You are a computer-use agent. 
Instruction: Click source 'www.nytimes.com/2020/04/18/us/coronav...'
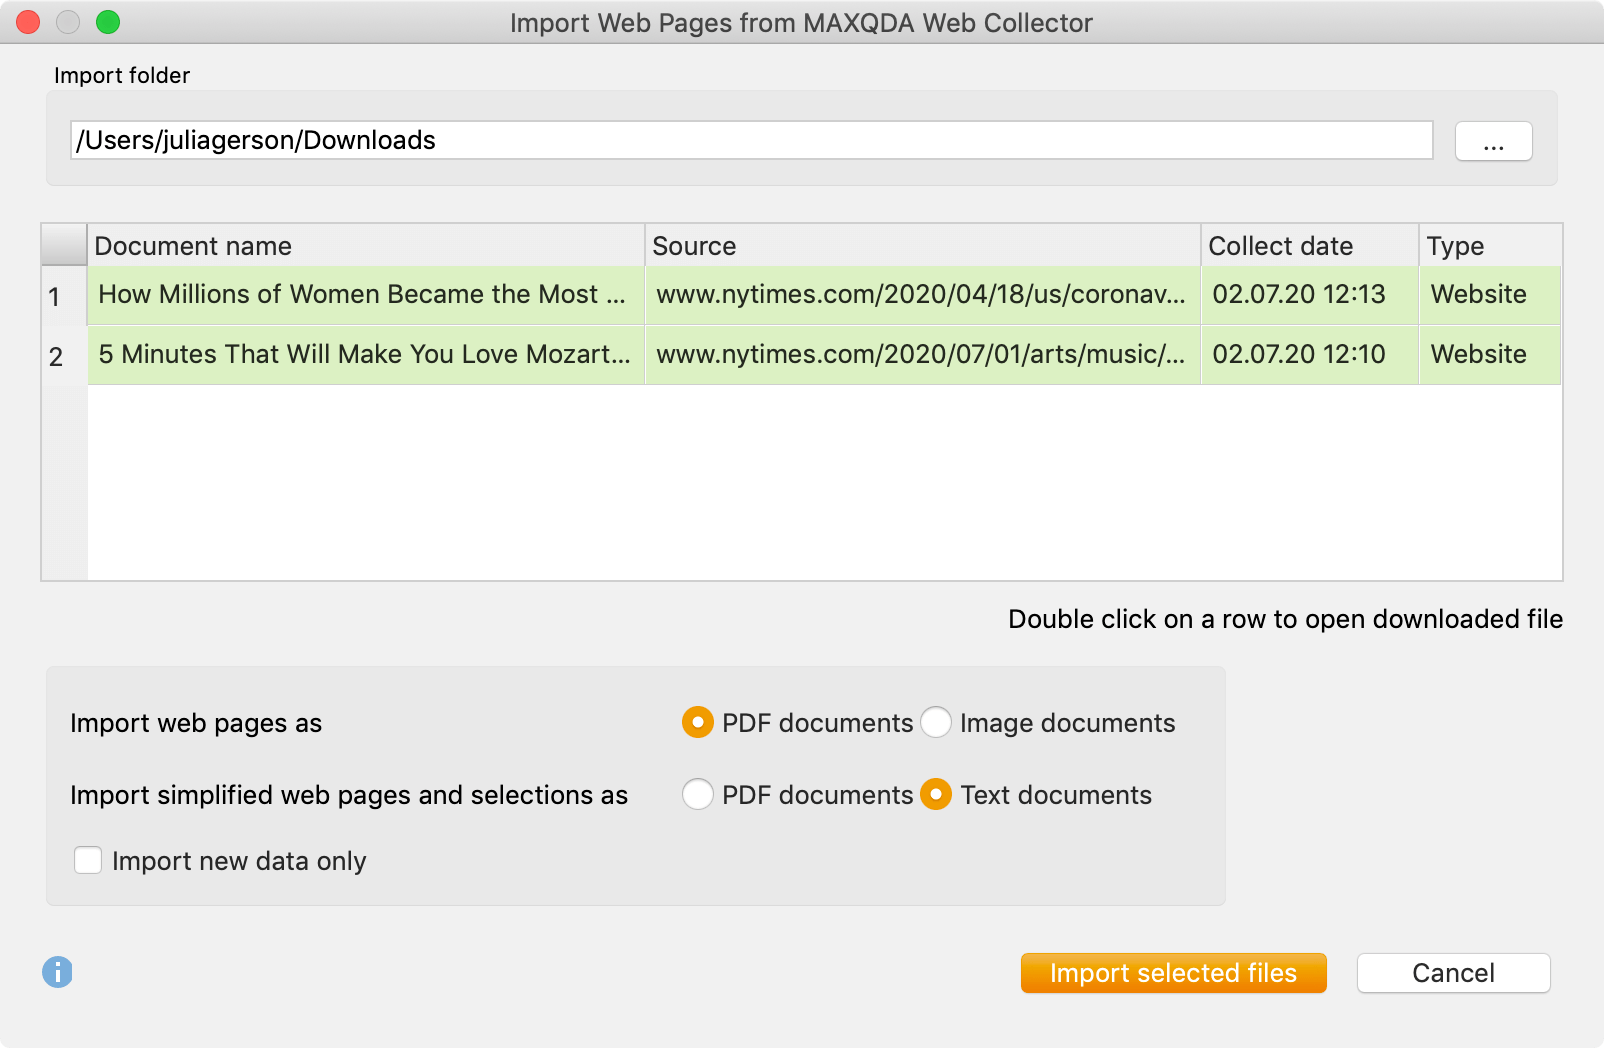point(923,295)
